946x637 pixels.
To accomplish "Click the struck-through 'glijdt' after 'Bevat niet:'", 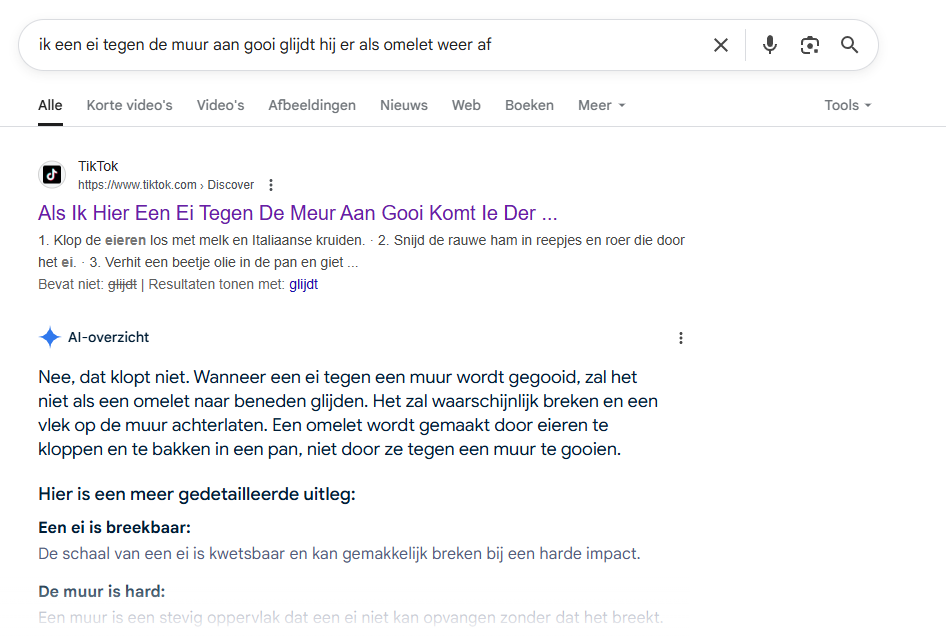I will (122, 284).
